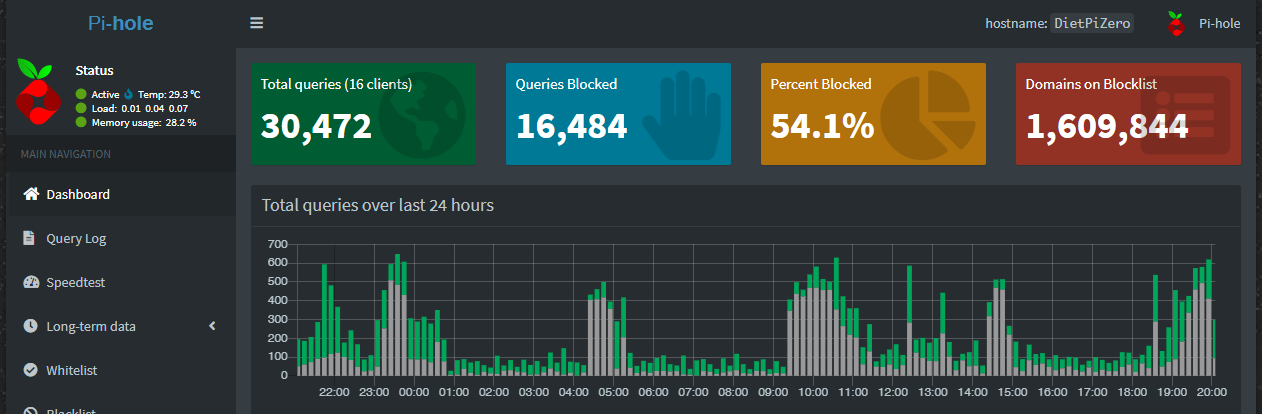Click the flame temperature icon
This screenshot has height=414, width=1262.
click(x=129, y=94)
